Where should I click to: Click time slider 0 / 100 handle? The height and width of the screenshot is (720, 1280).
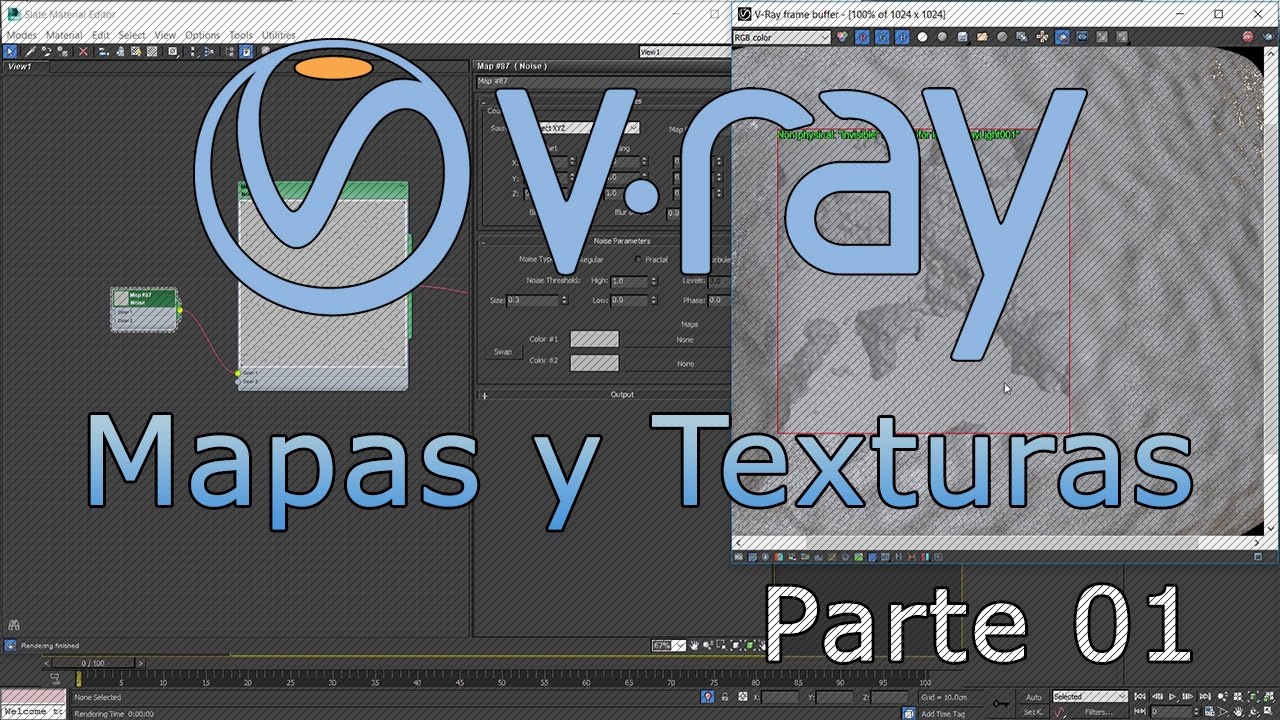pos(93,663)
